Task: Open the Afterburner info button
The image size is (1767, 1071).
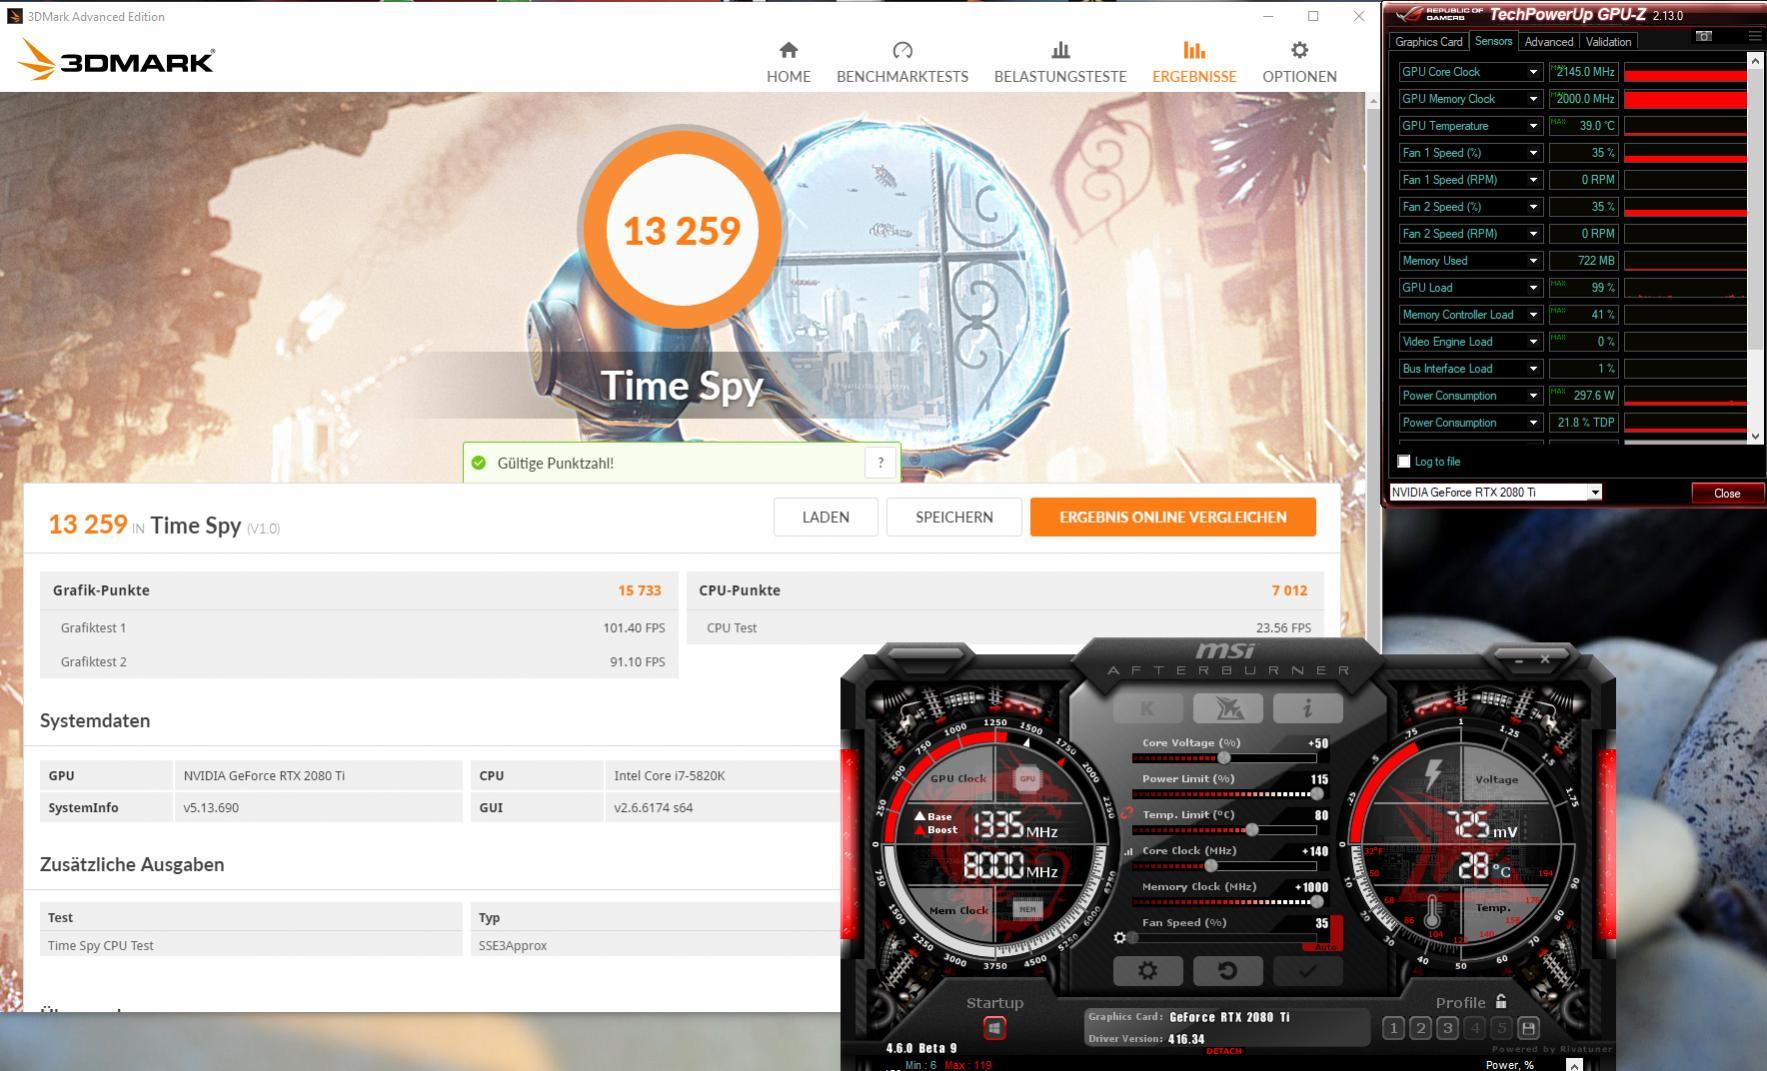Action: pos(1307,708)
